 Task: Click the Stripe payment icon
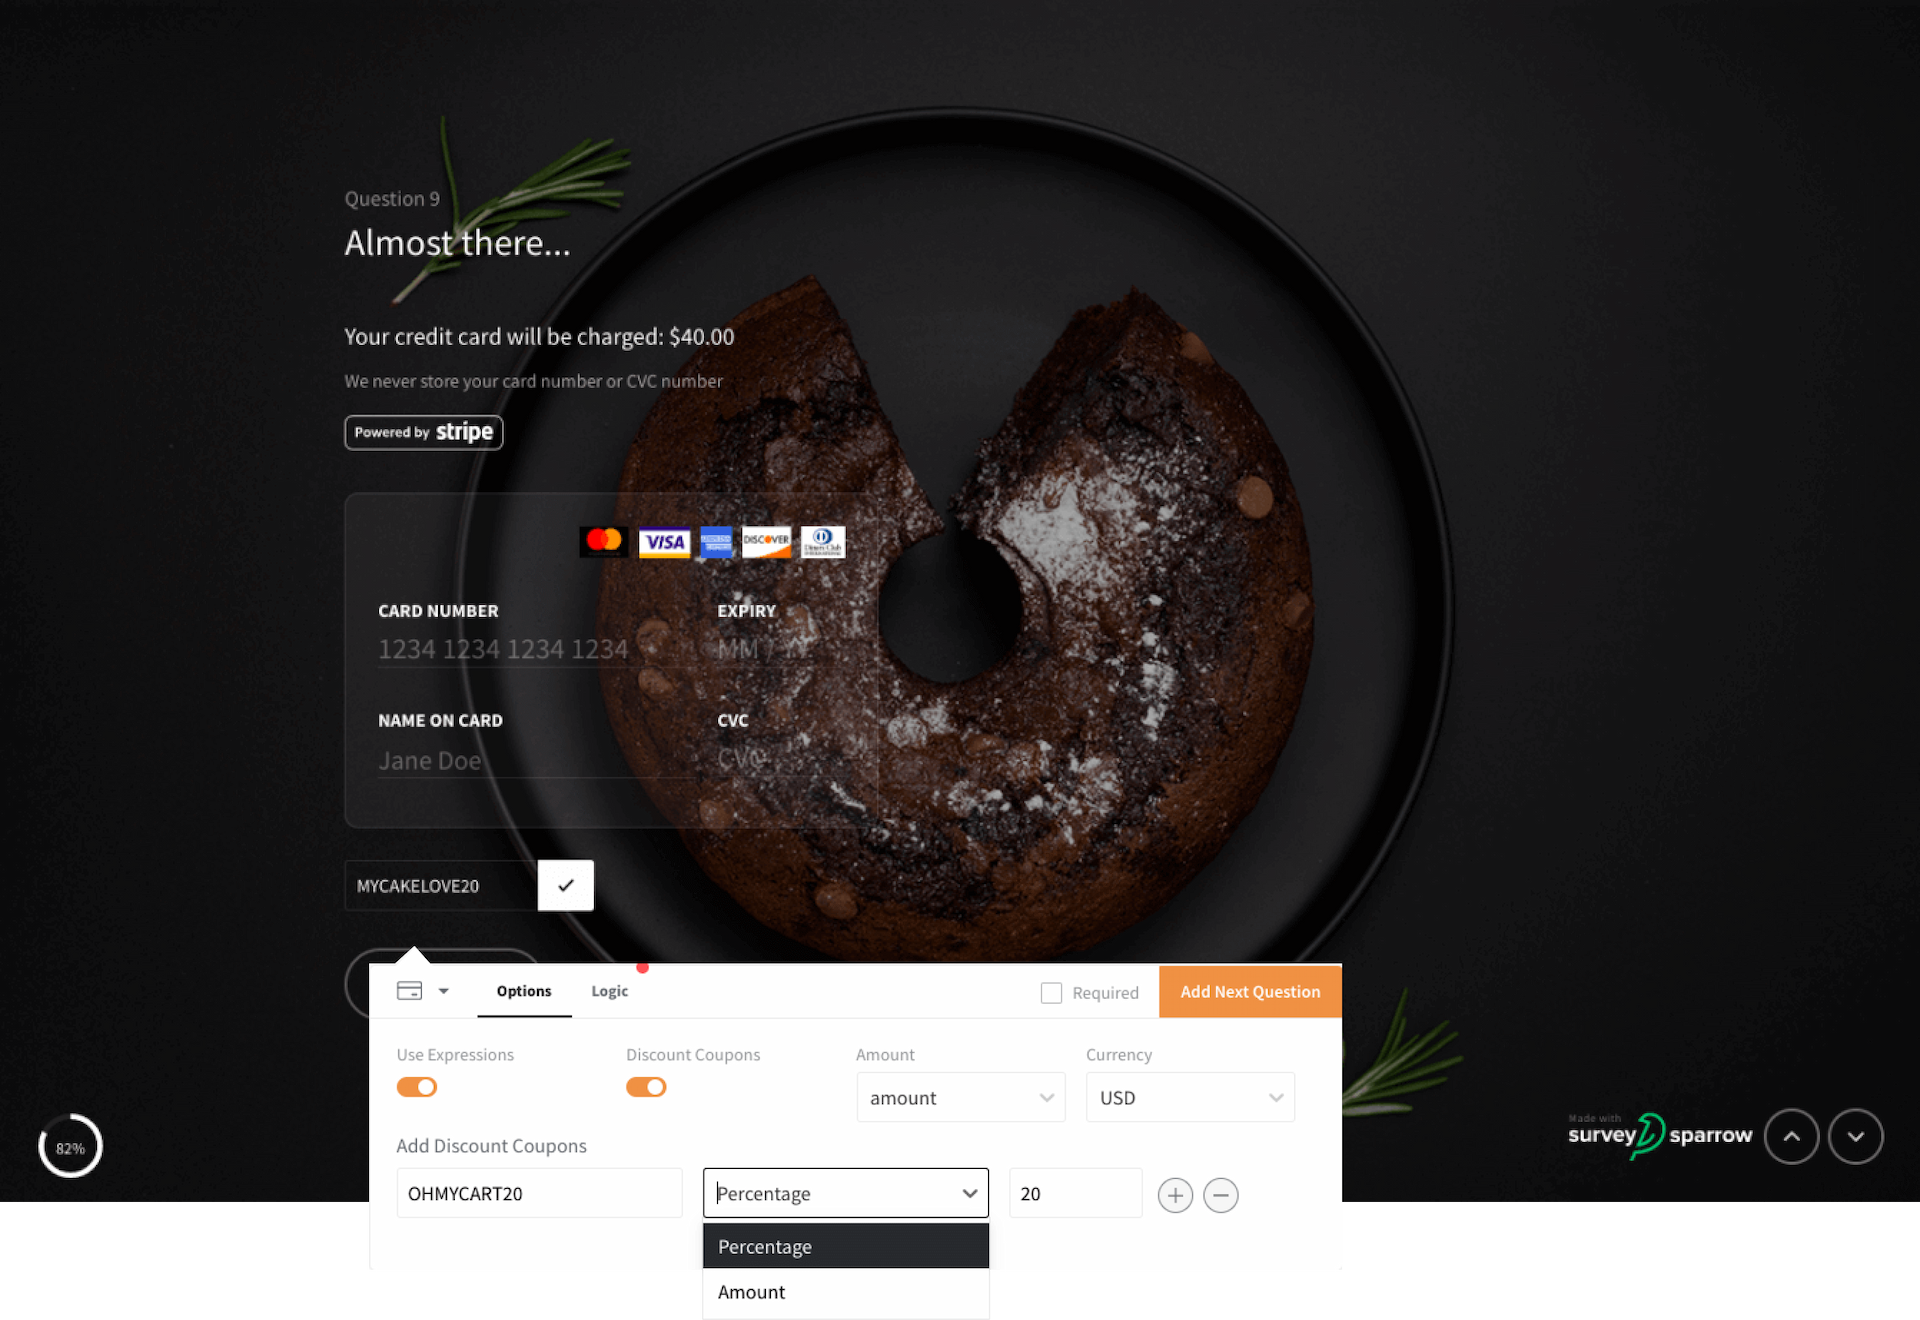click(425, 430)
